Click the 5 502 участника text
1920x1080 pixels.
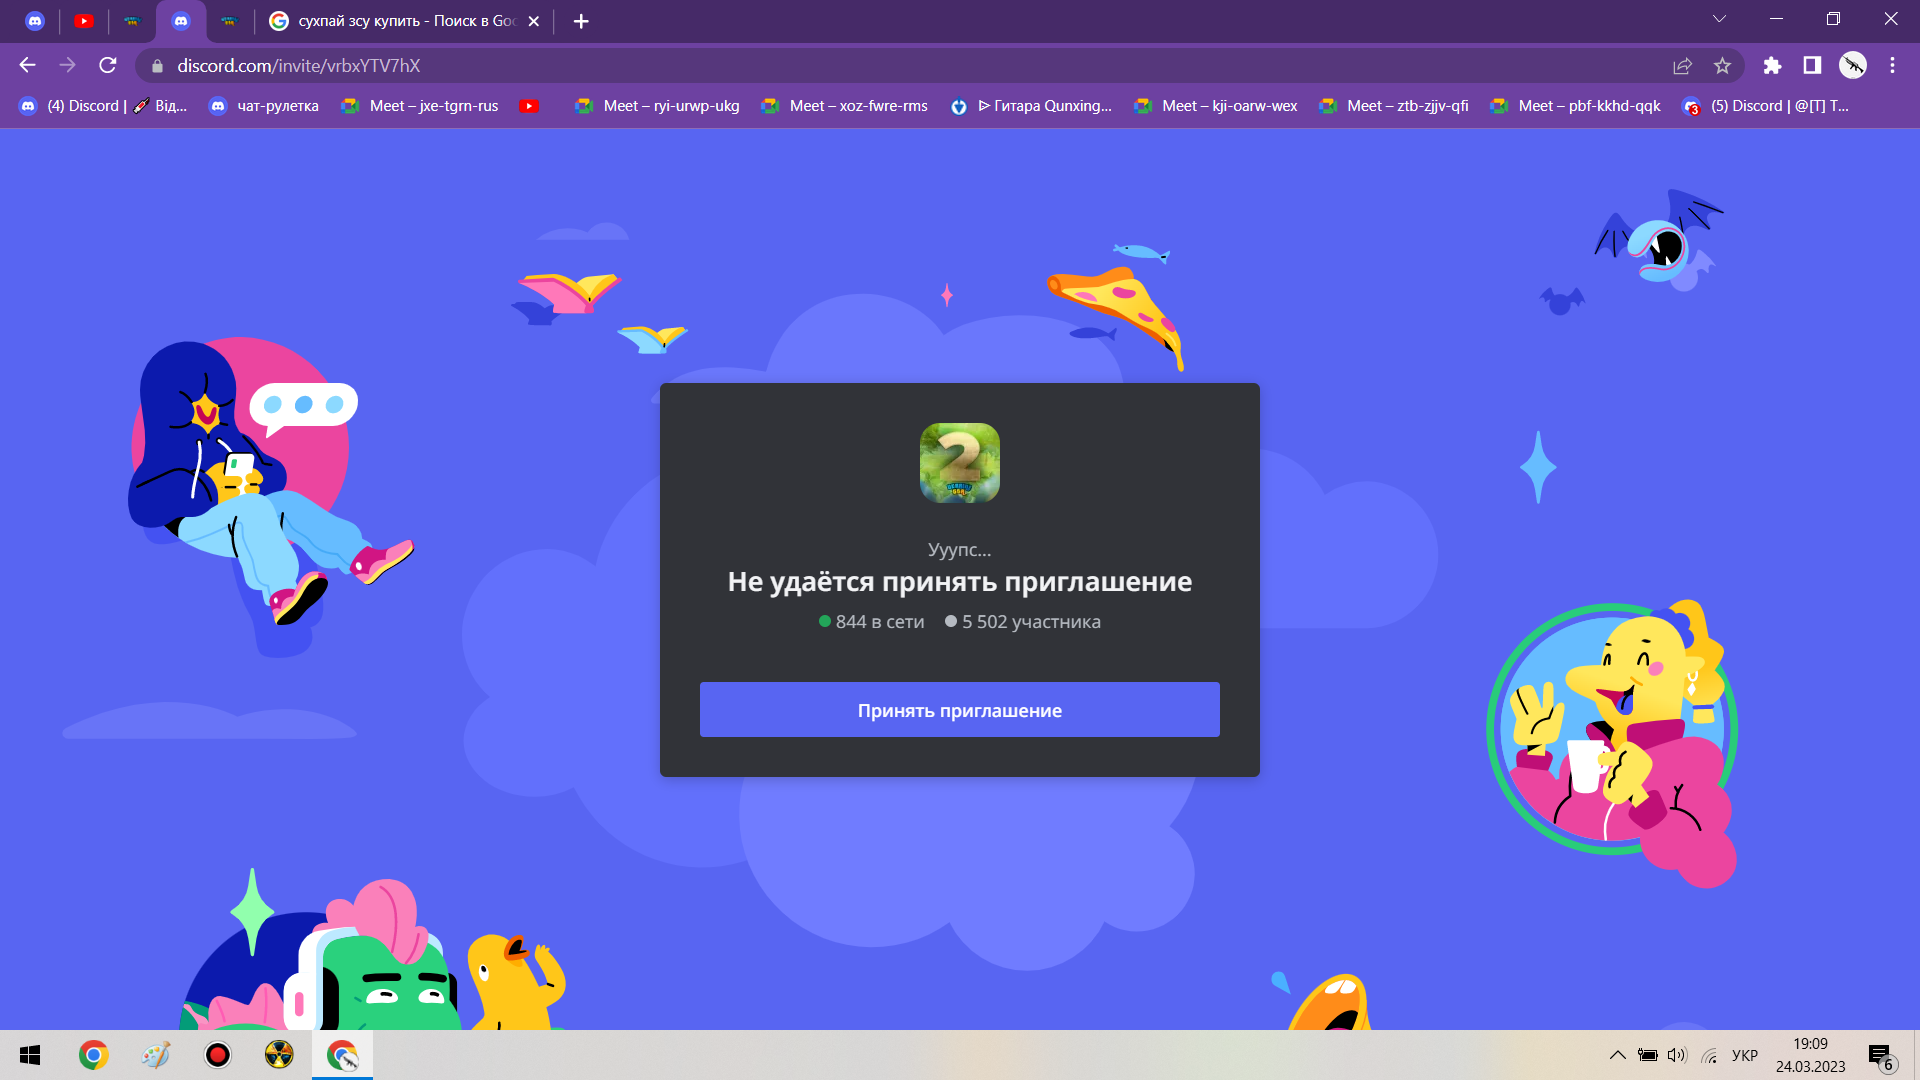1031,621
